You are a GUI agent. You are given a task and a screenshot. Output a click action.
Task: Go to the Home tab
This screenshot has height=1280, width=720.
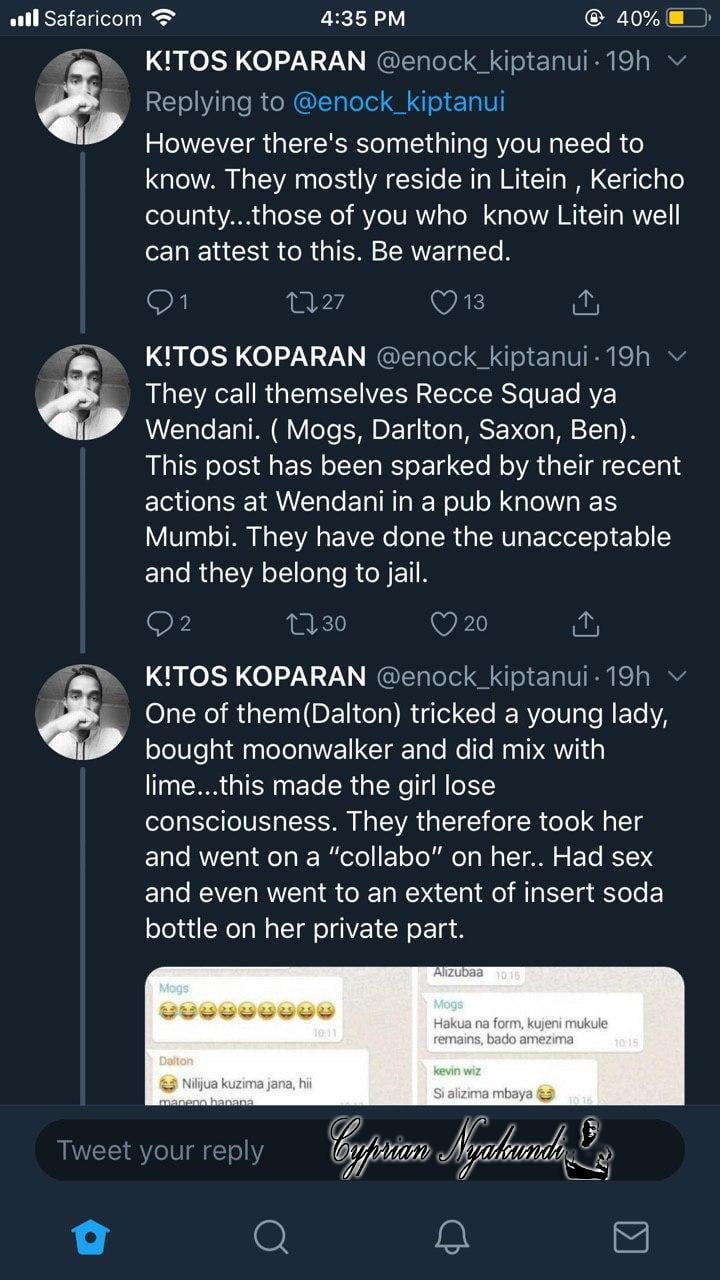[90, 1237]
